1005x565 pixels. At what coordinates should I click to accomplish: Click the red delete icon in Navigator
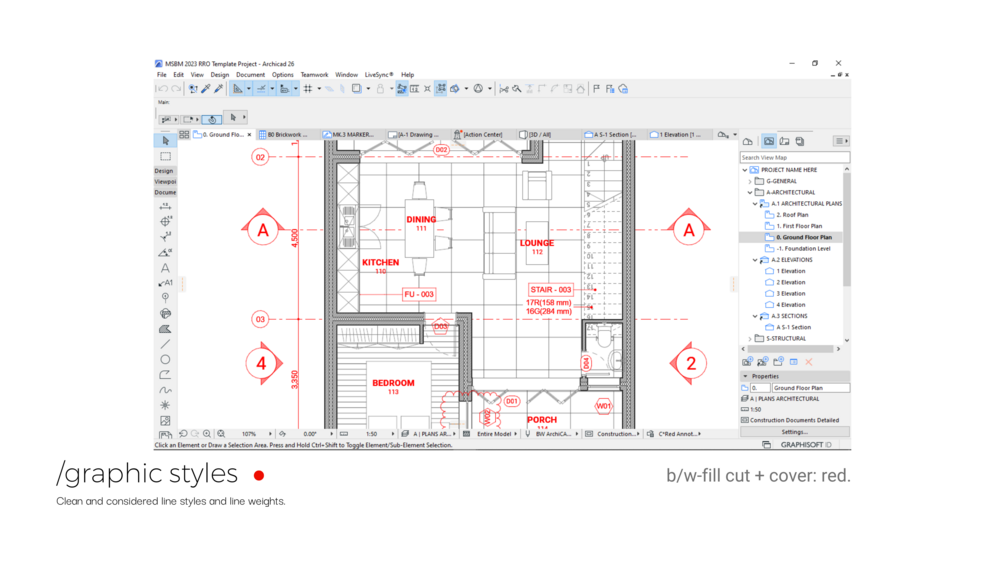(x=809, y=362)
